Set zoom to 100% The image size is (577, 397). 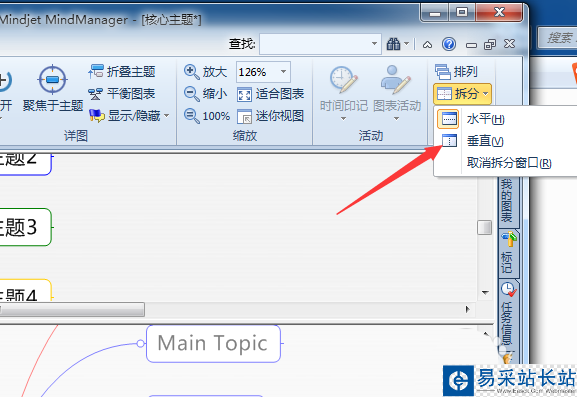pyautogui.click(x=207, y=116)
